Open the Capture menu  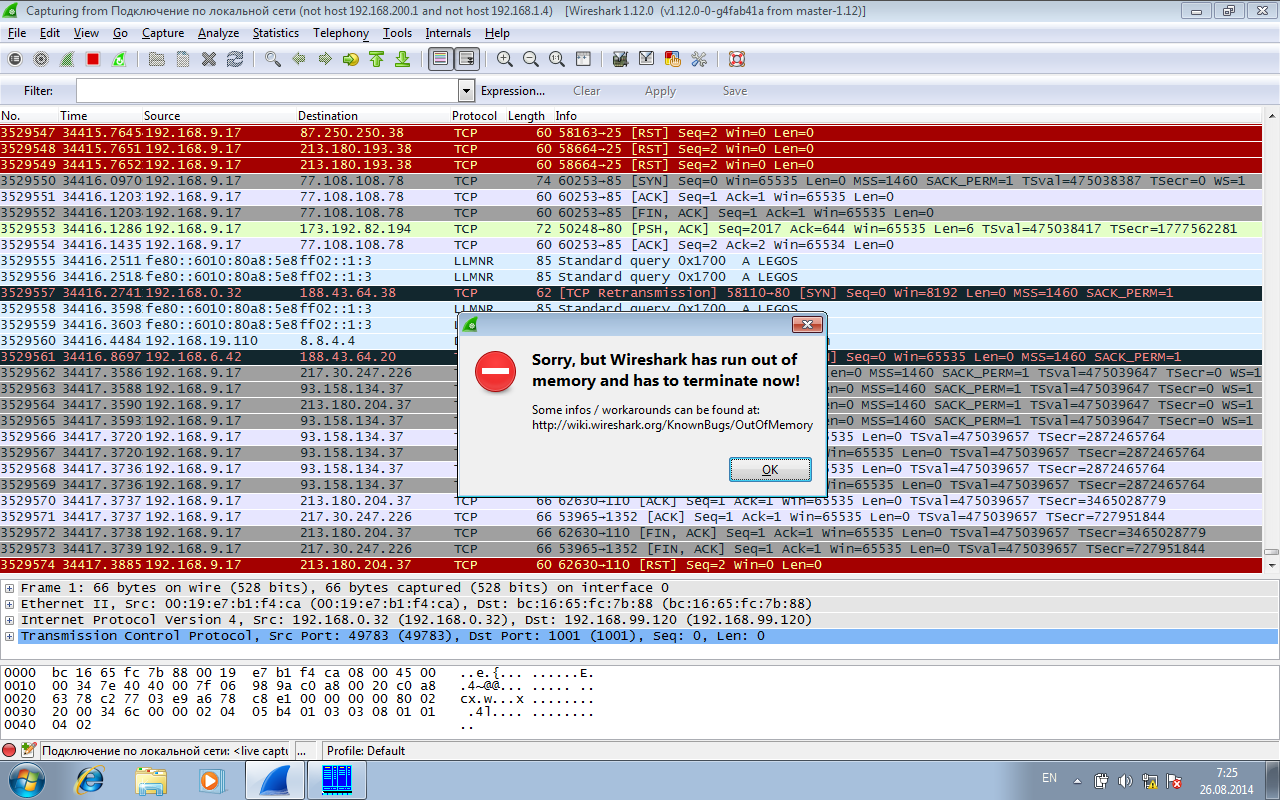coord(163,33)
